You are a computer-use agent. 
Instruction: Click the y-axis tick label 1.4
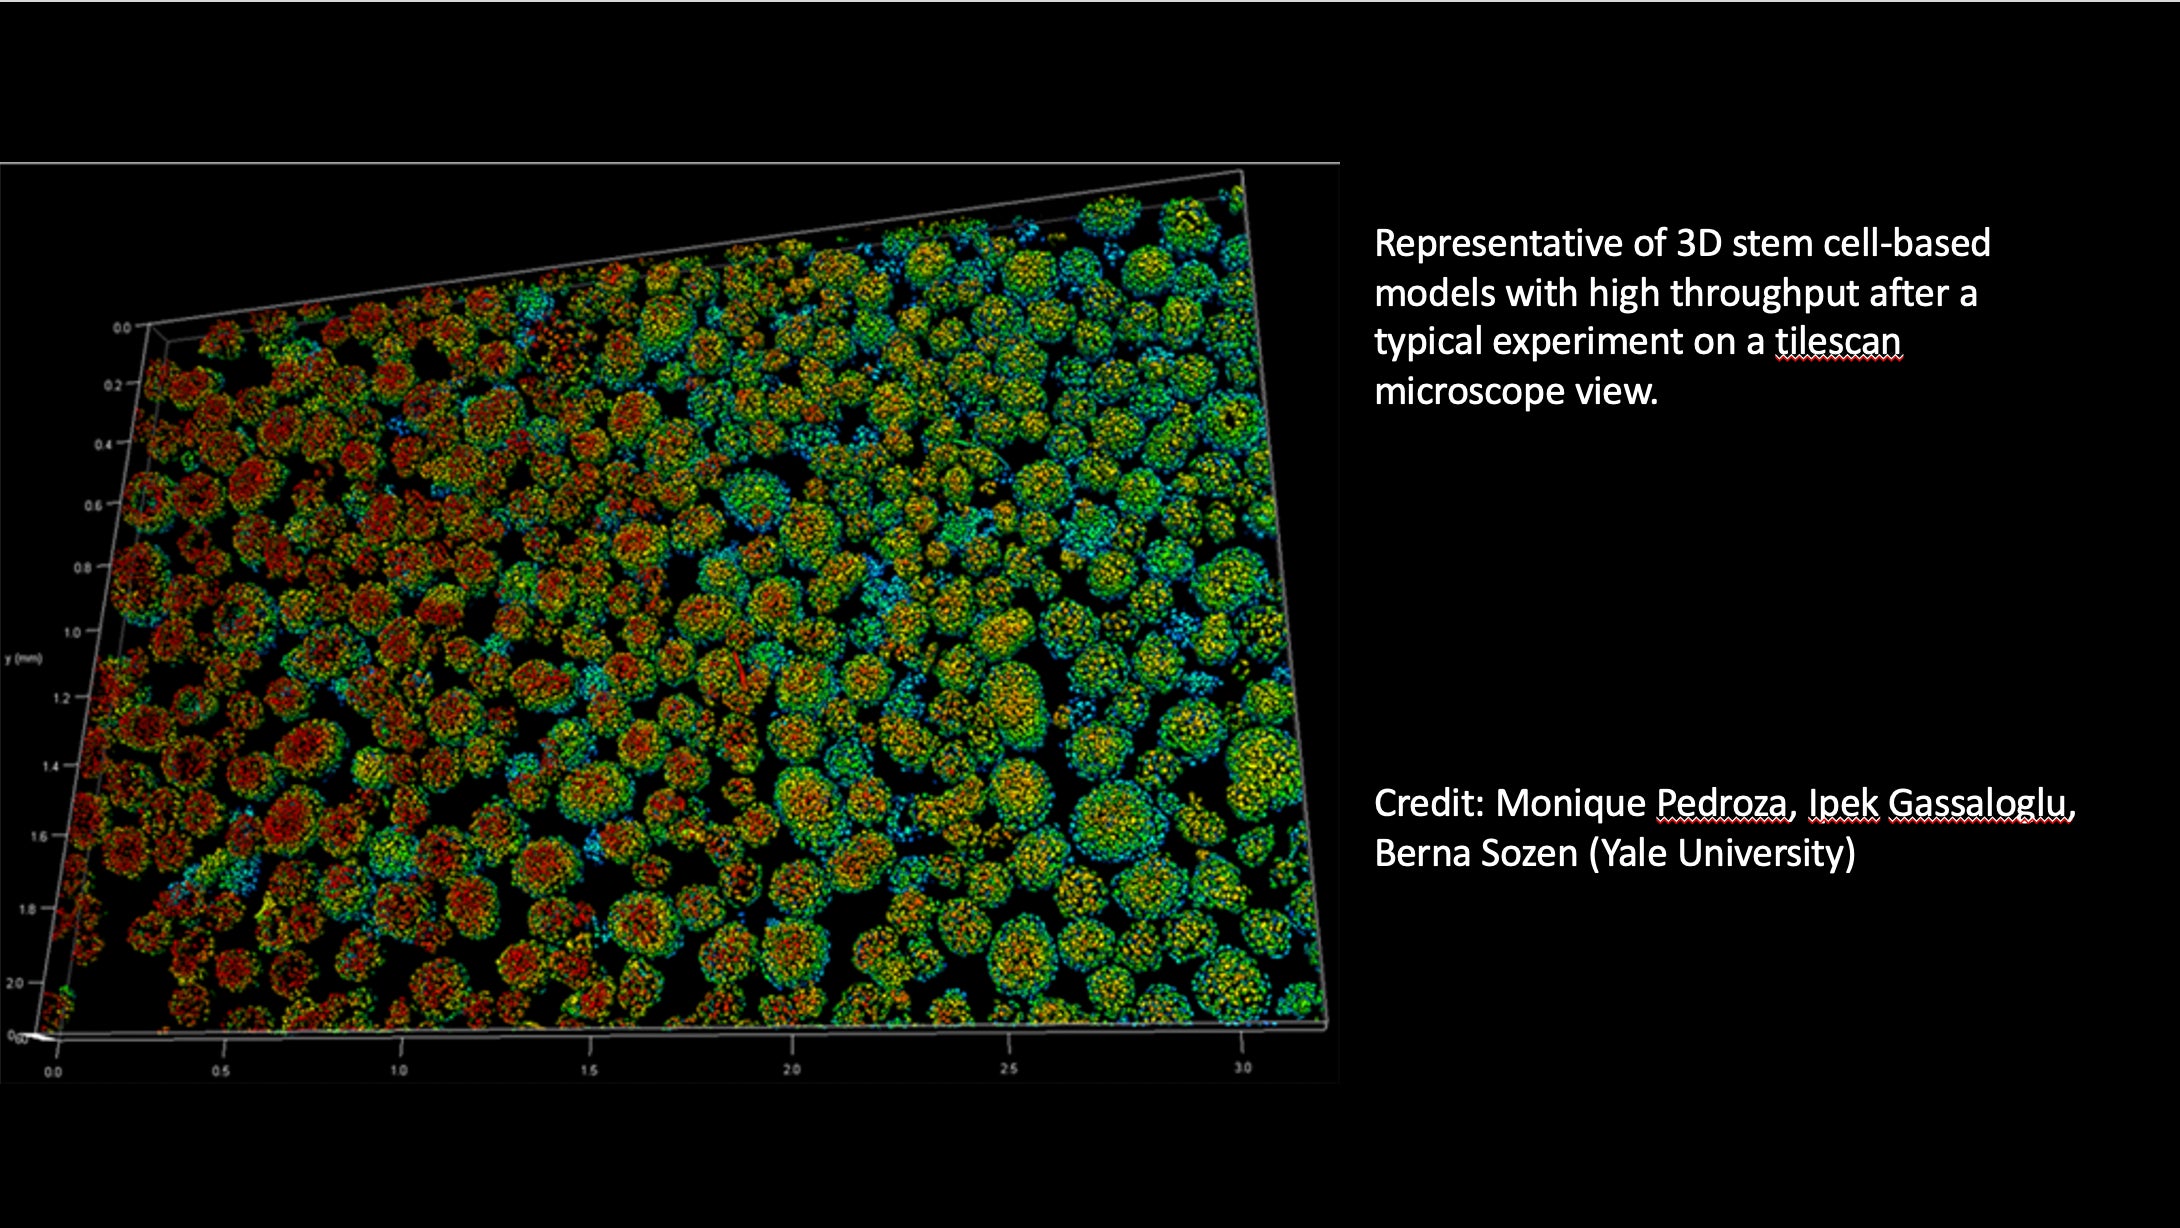click(x=50, y=766)
